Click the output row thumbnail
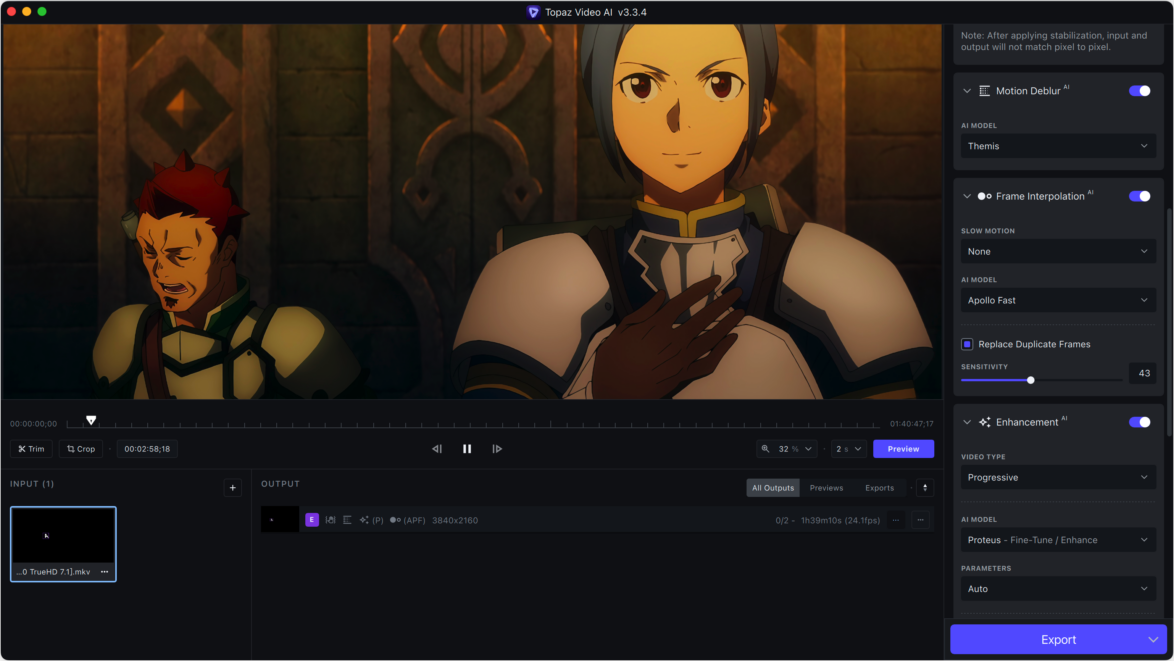Viewport: 1174px width, 661px height. coord(280,520)
